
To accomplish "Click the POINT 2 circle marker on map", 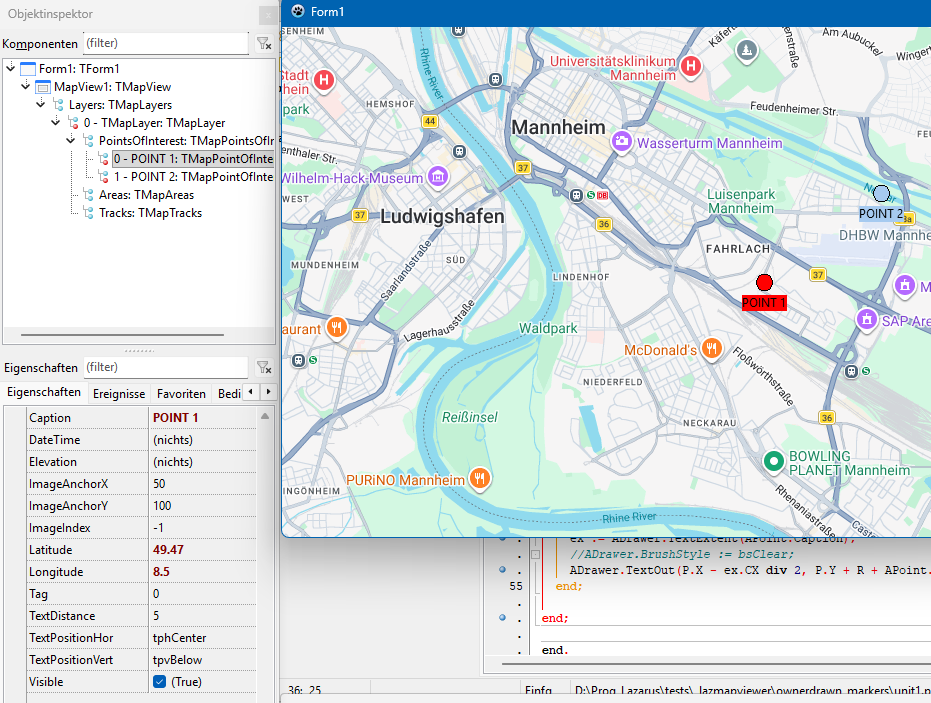I will 881,194.
